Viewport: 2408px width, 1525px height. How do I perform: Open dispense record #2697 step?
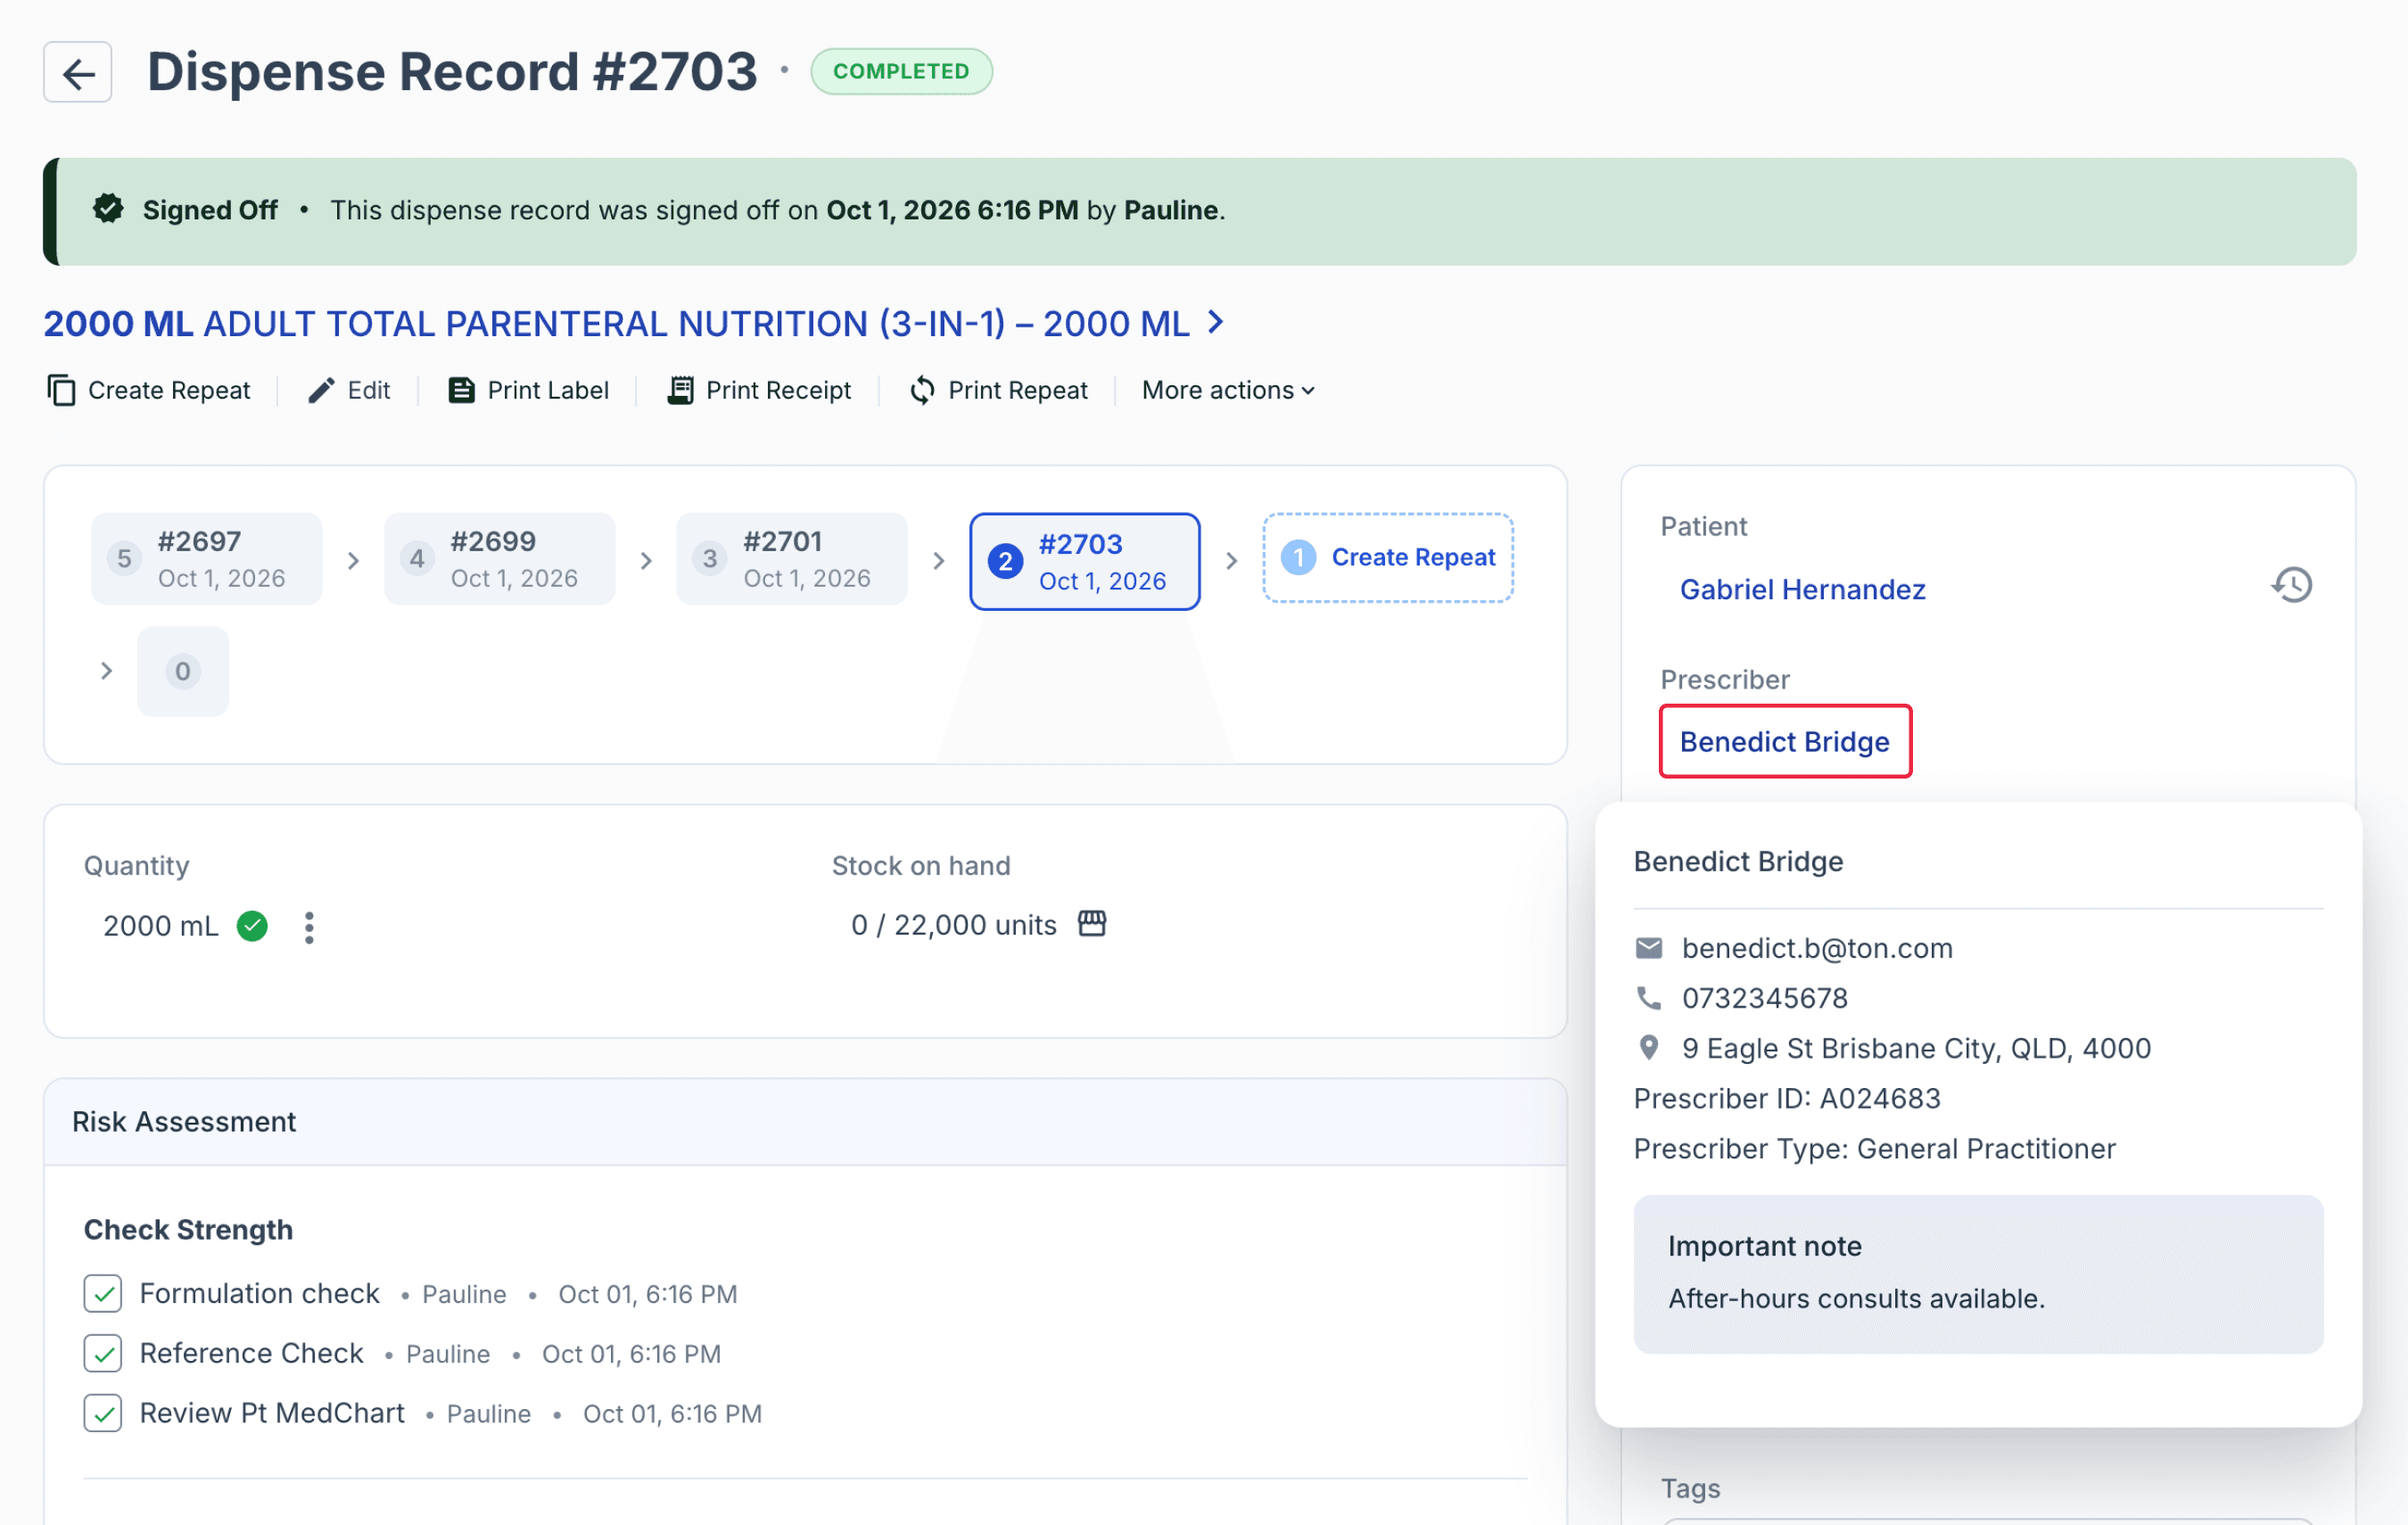[207, 559]
